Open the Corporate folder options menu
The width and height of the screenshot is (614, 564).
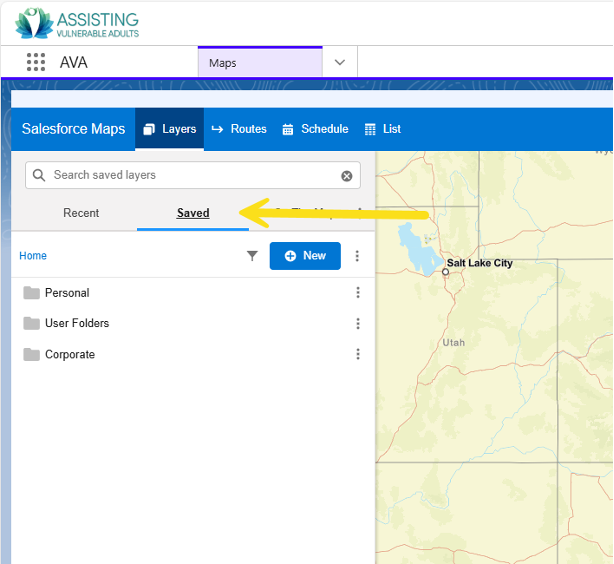click(x=358, y=354)
